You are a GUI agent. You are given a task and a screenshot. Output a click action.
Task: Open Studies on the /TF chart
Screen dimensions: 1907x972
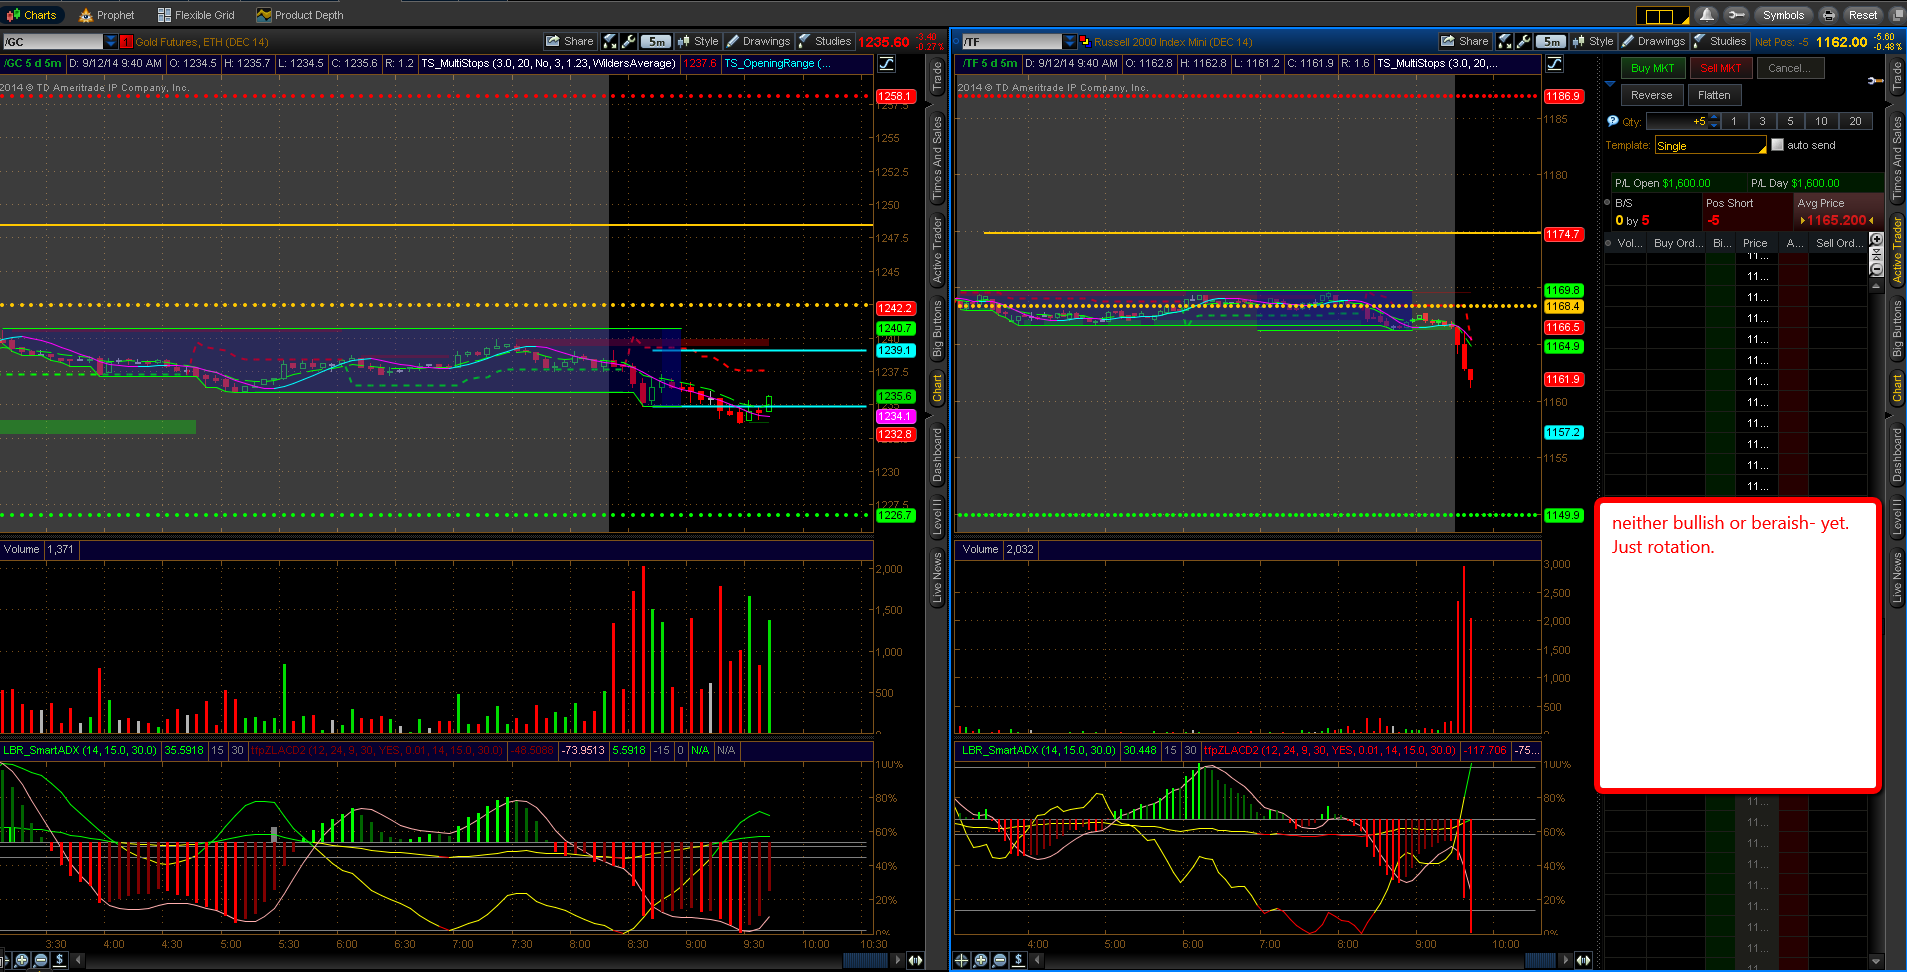[x=1719, y=41]
